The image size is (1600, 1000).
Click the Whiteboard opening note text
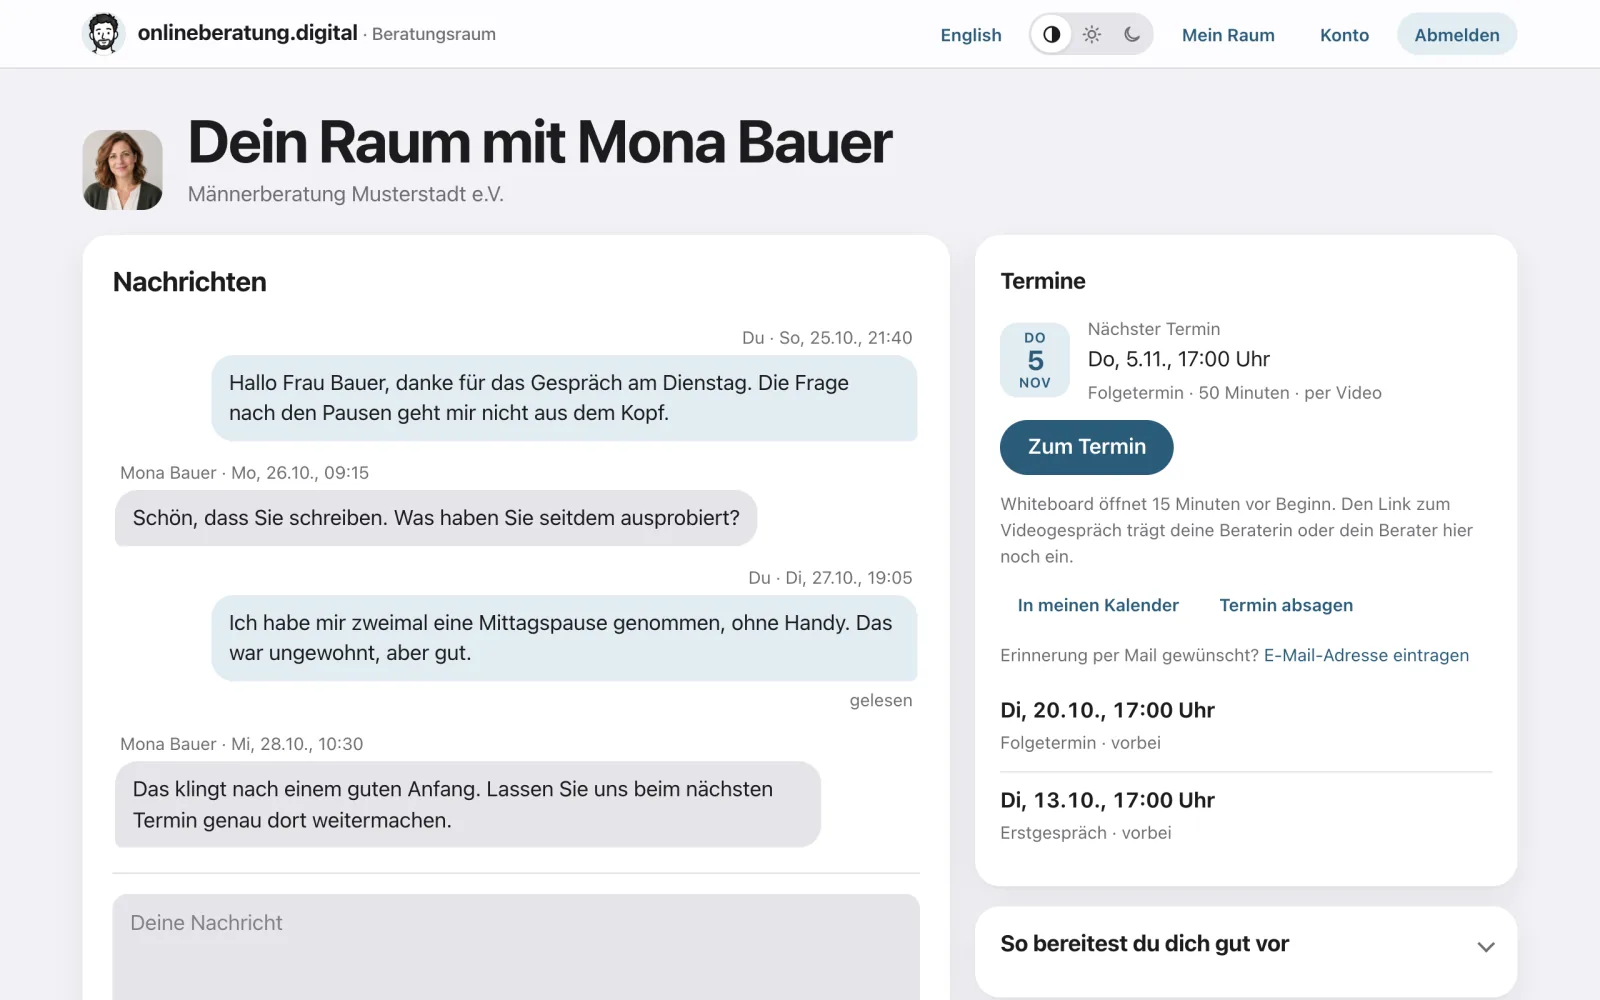pos(1237,530)
